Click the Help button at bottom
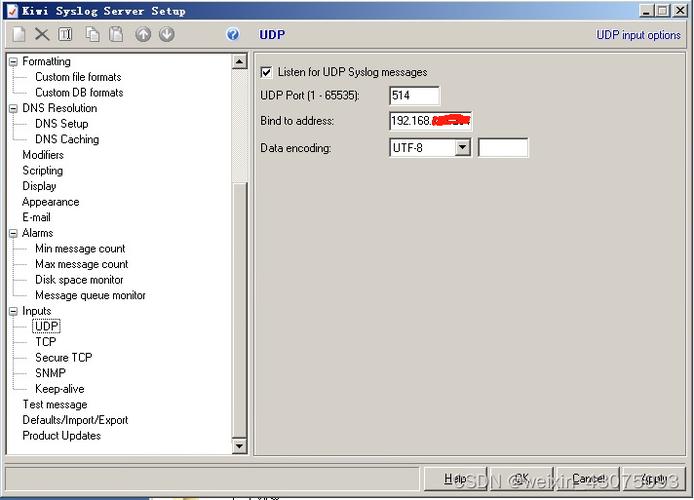 455,478
